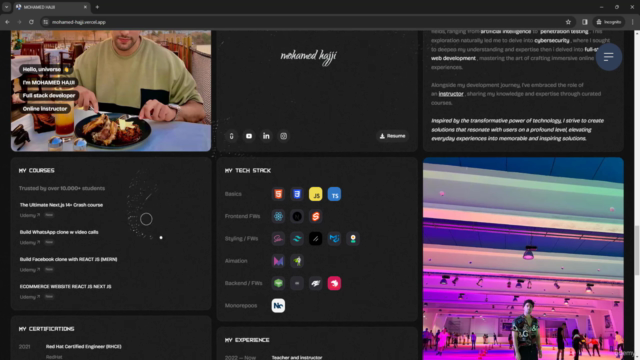
Task: Click the last icon in Styling row
Action: (x=353, y=239)
